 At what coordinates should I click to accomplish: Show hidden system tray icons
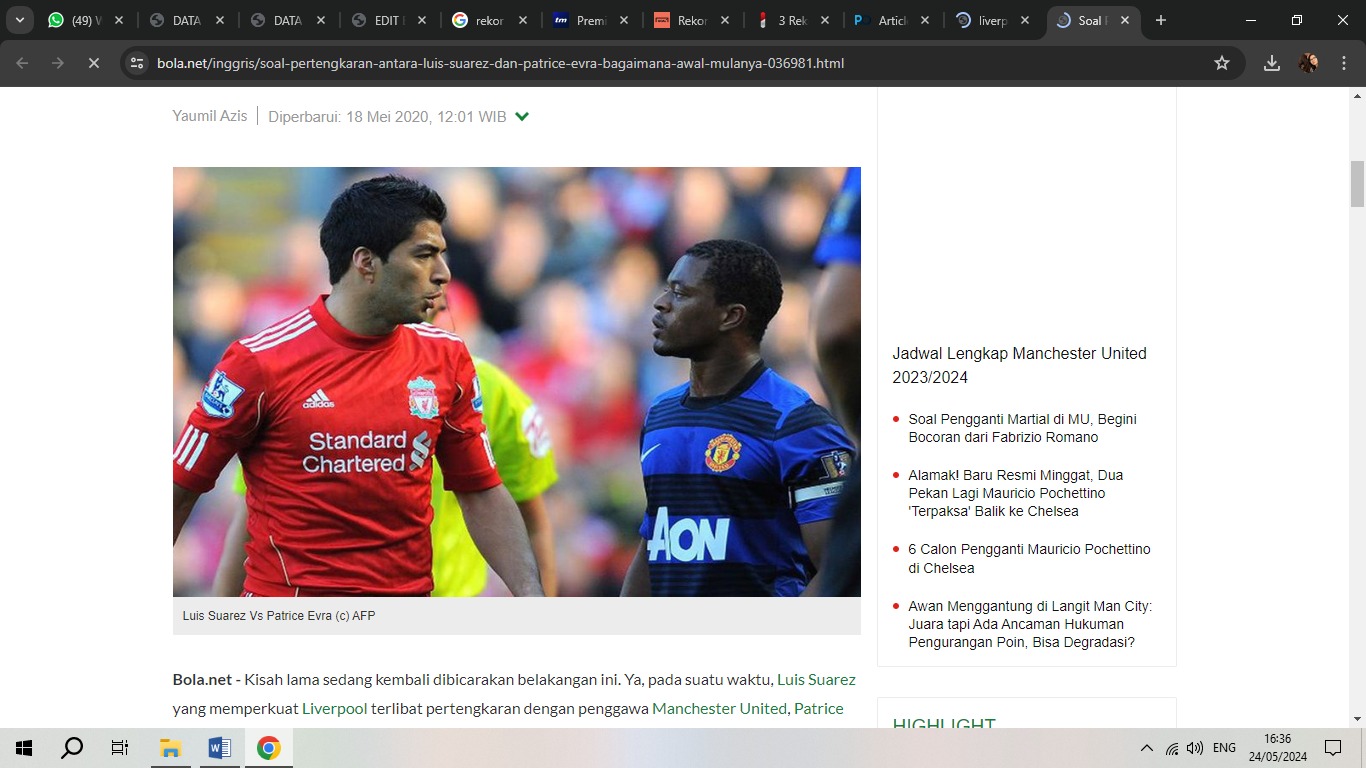1146,748
